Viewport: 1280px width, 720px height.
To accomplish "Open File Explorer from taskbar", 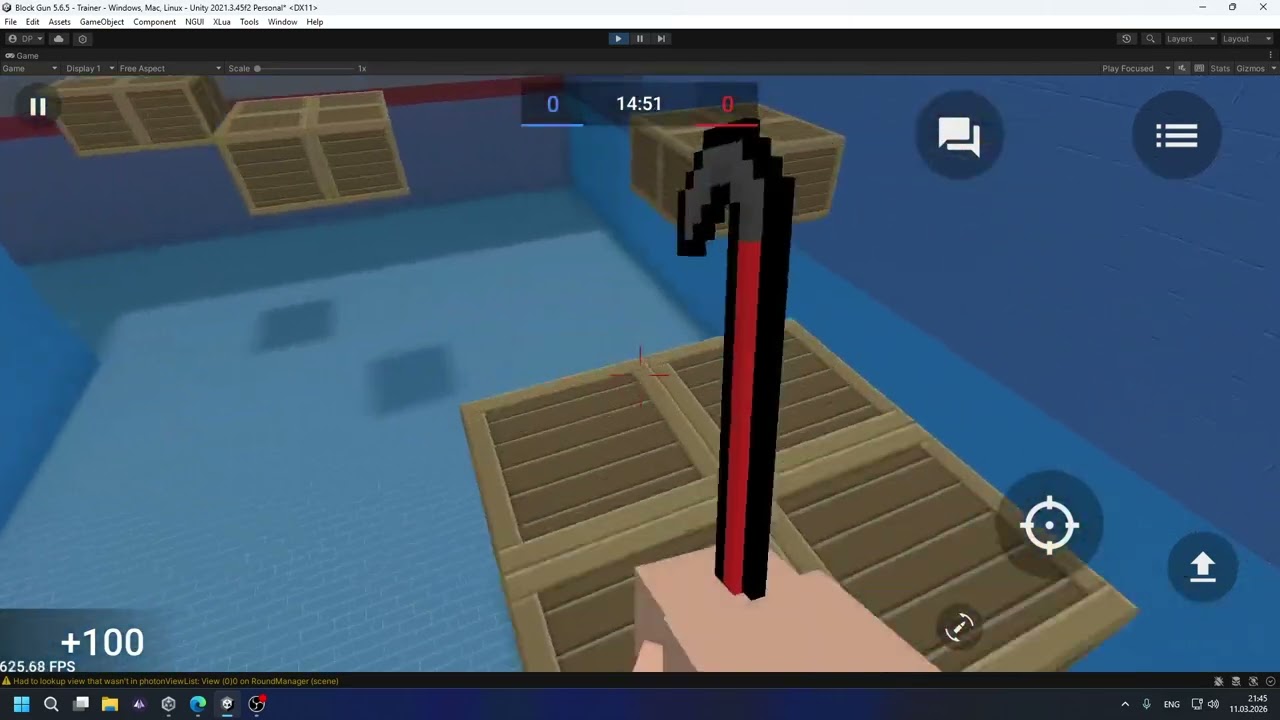I will coord(110,704).
